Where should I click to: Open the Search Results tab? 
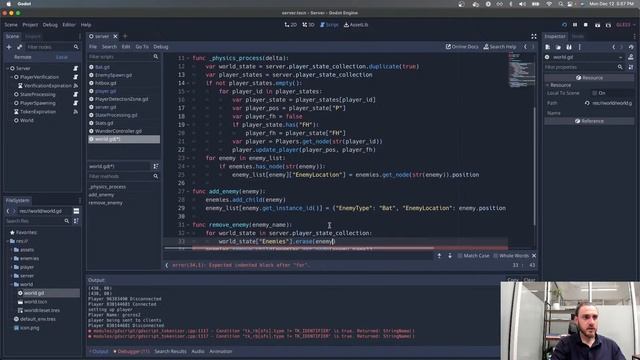(x=170, y=351)
